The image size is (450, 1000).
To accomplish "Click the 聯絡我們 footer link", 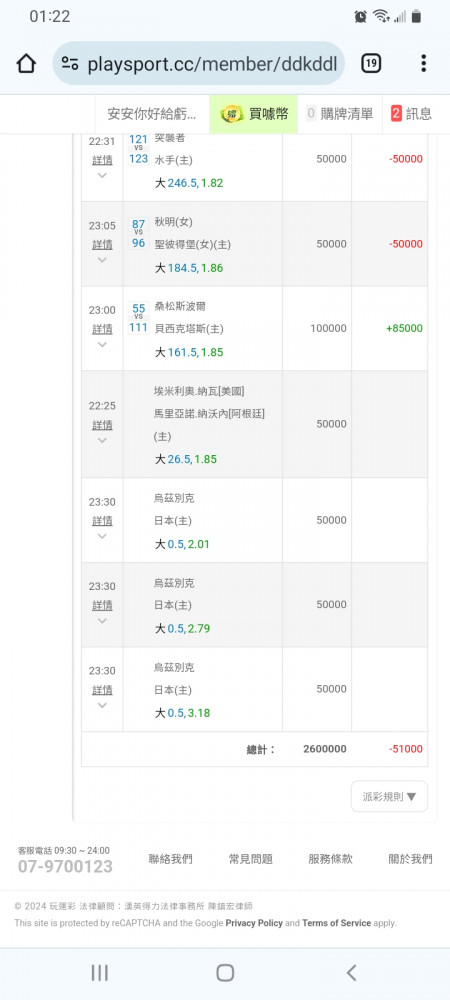I will tap(170, 859).
